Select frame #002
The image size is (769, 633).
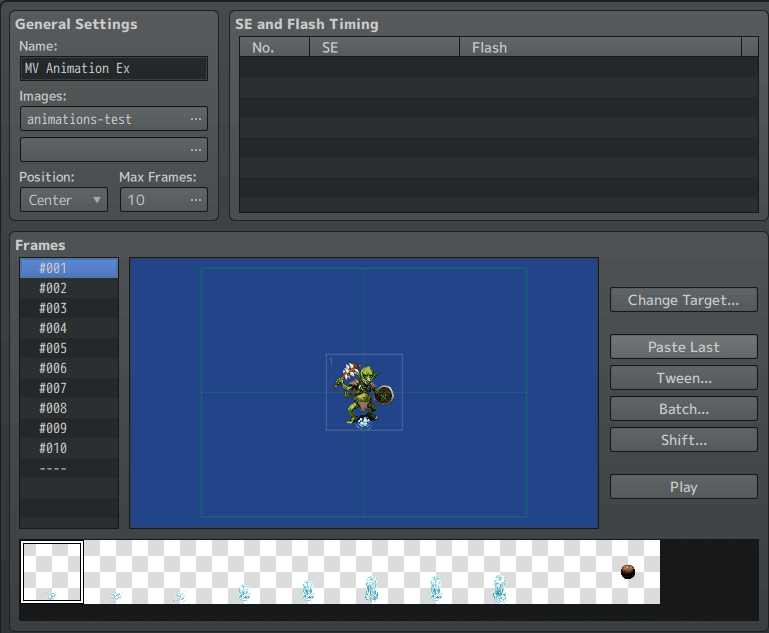(69, 288)
